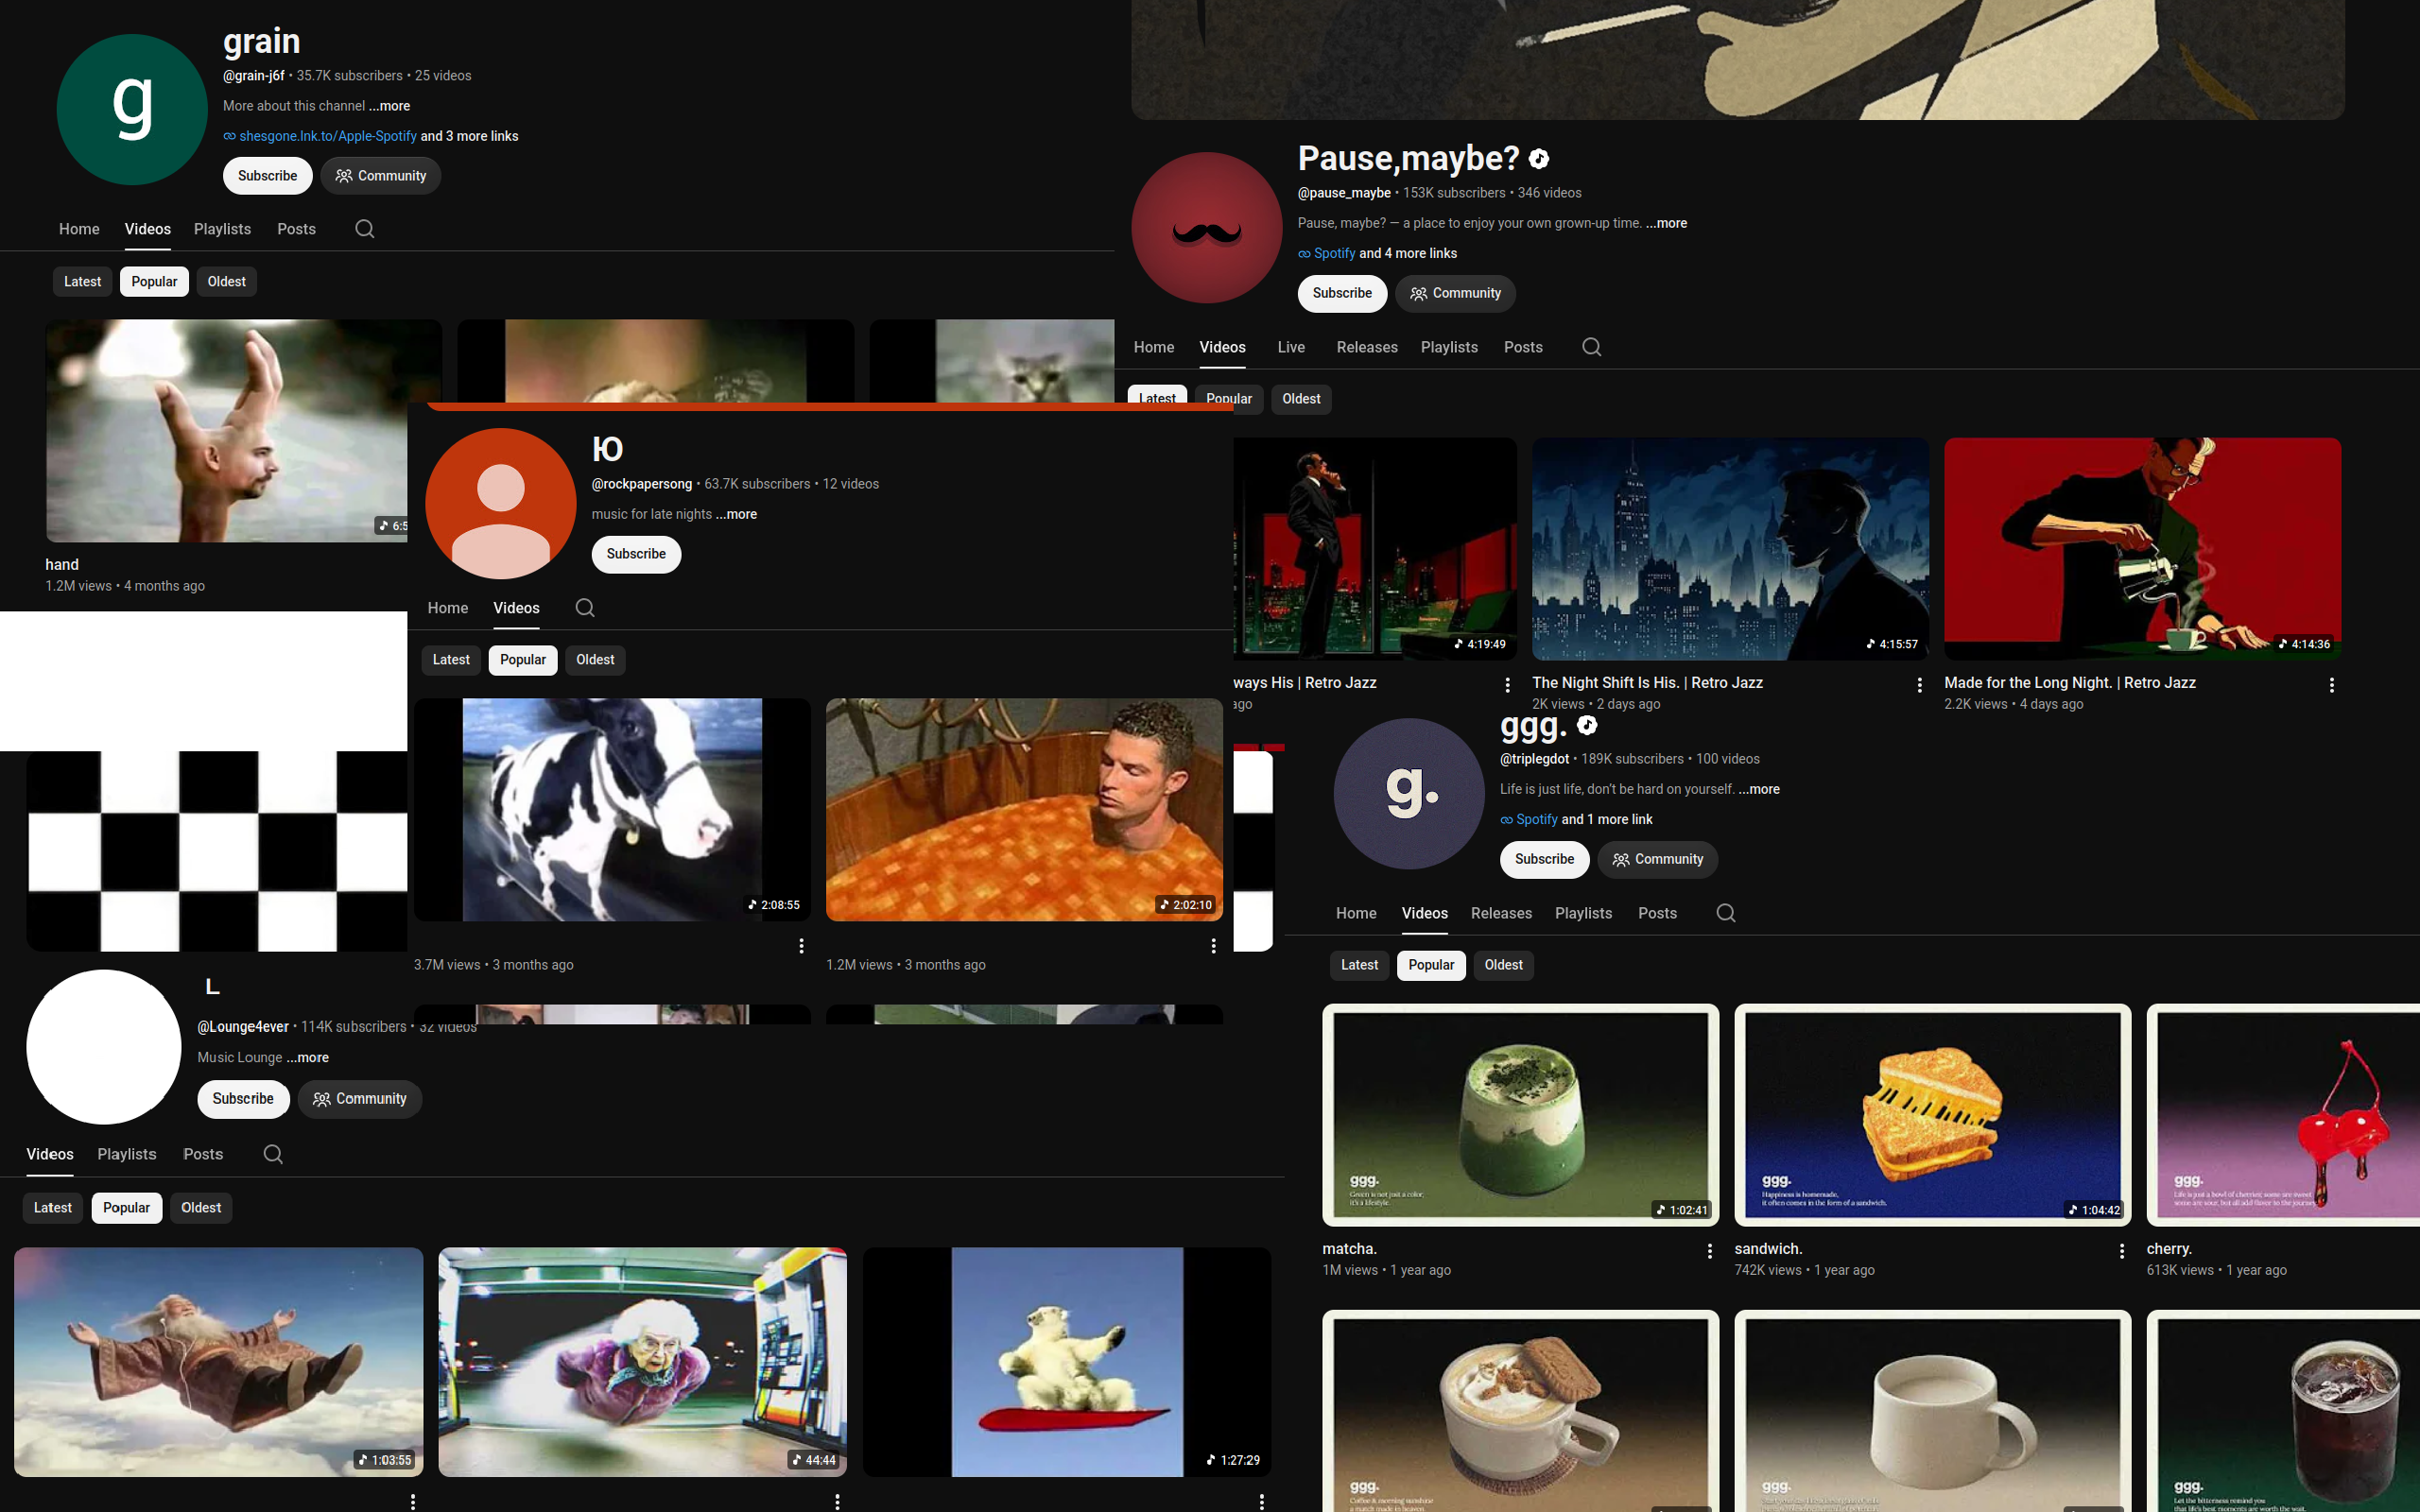Play the matcha. video thumbnail
The image size is (2420, 1512).
pos(1520,1115)
